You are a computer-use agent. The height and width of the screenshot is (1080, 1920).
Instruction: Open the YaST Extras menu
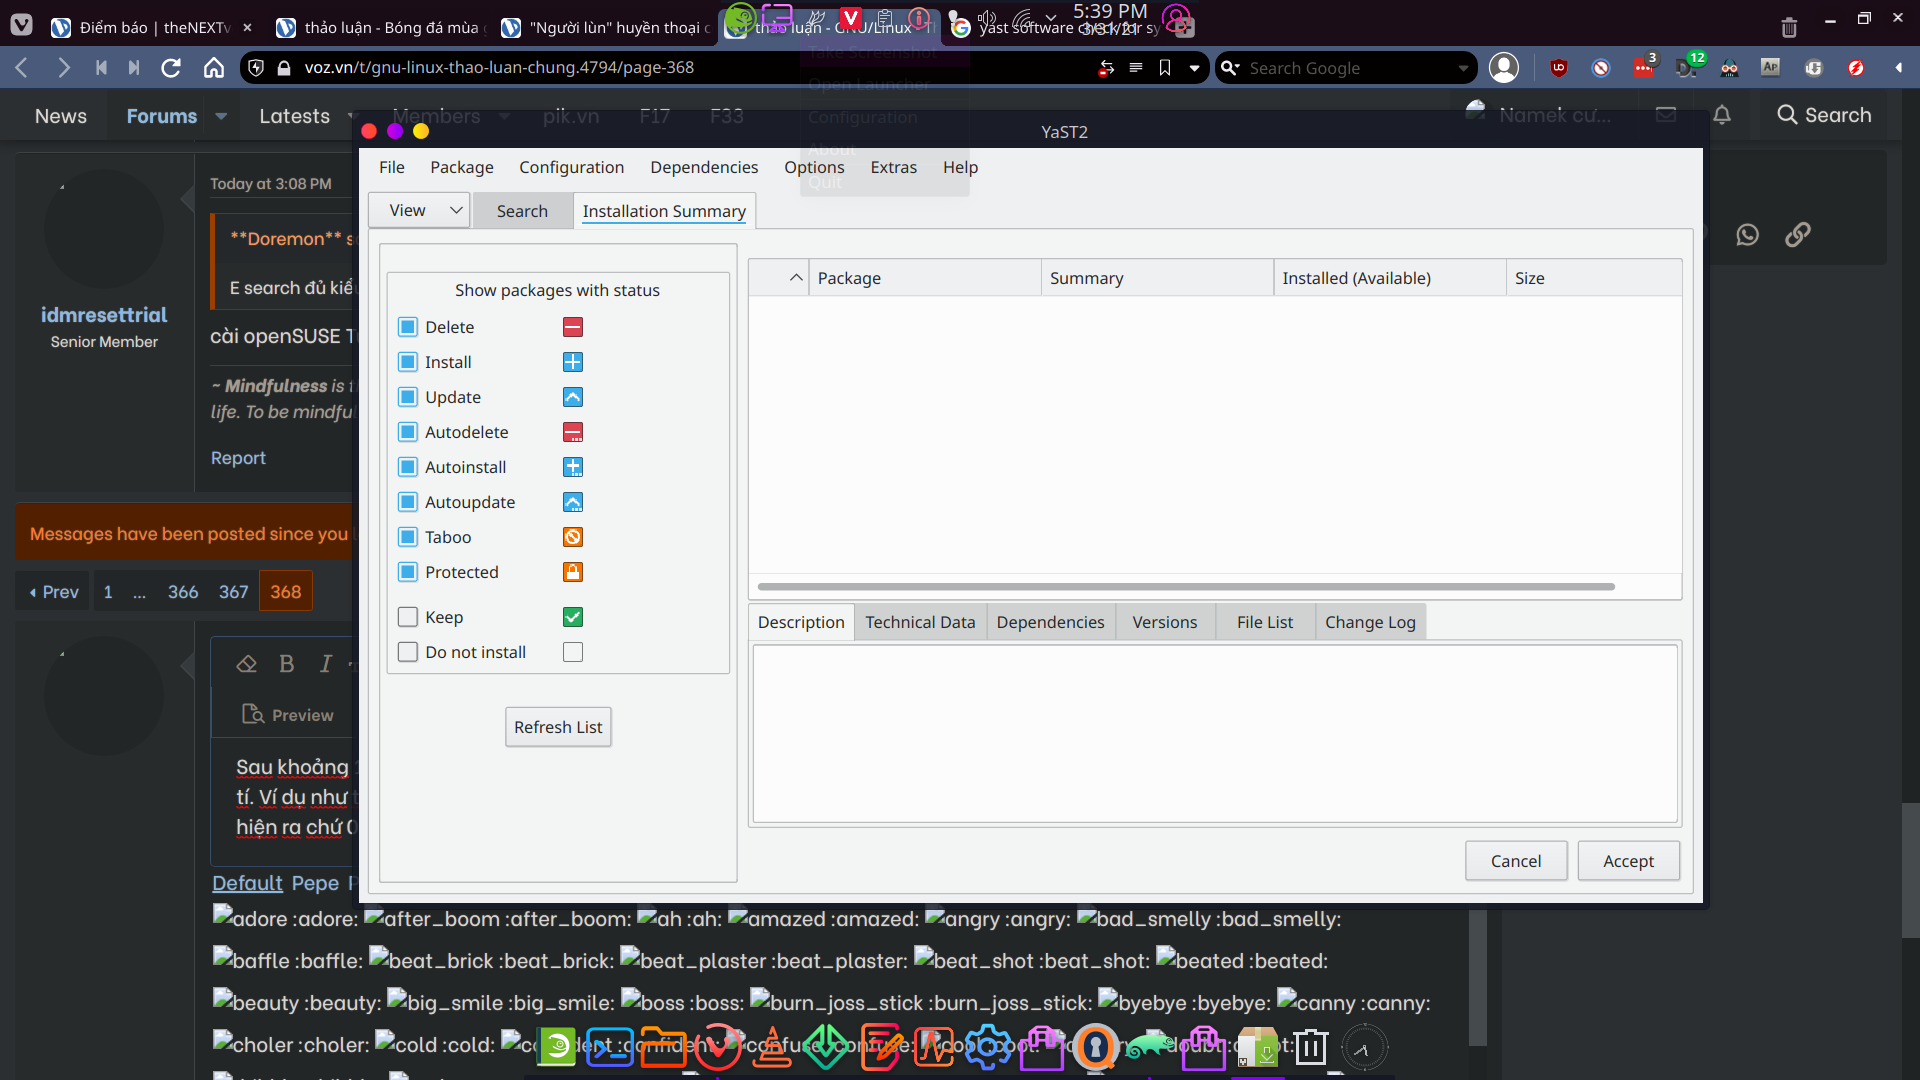click(894, 167)
